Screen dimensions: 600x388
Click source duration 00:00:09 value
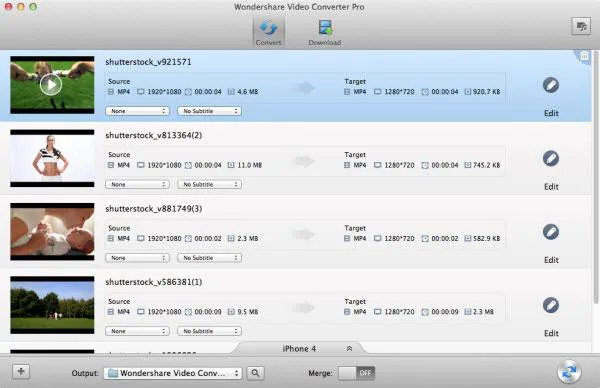[208, 312]
